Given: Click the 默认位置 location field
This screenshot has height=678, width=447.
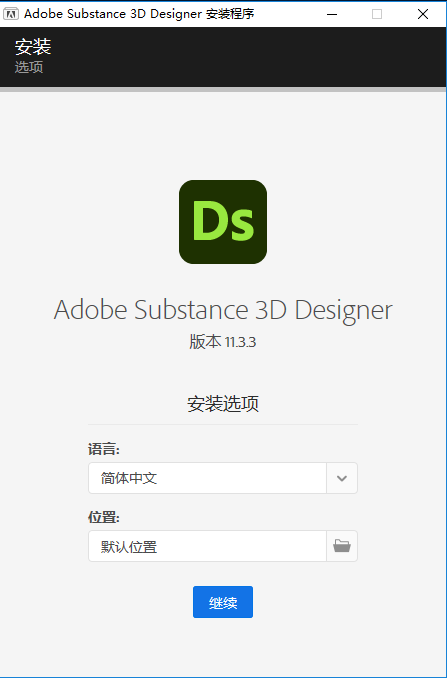Looking at the screenshot, I should [x=208, y=546].
